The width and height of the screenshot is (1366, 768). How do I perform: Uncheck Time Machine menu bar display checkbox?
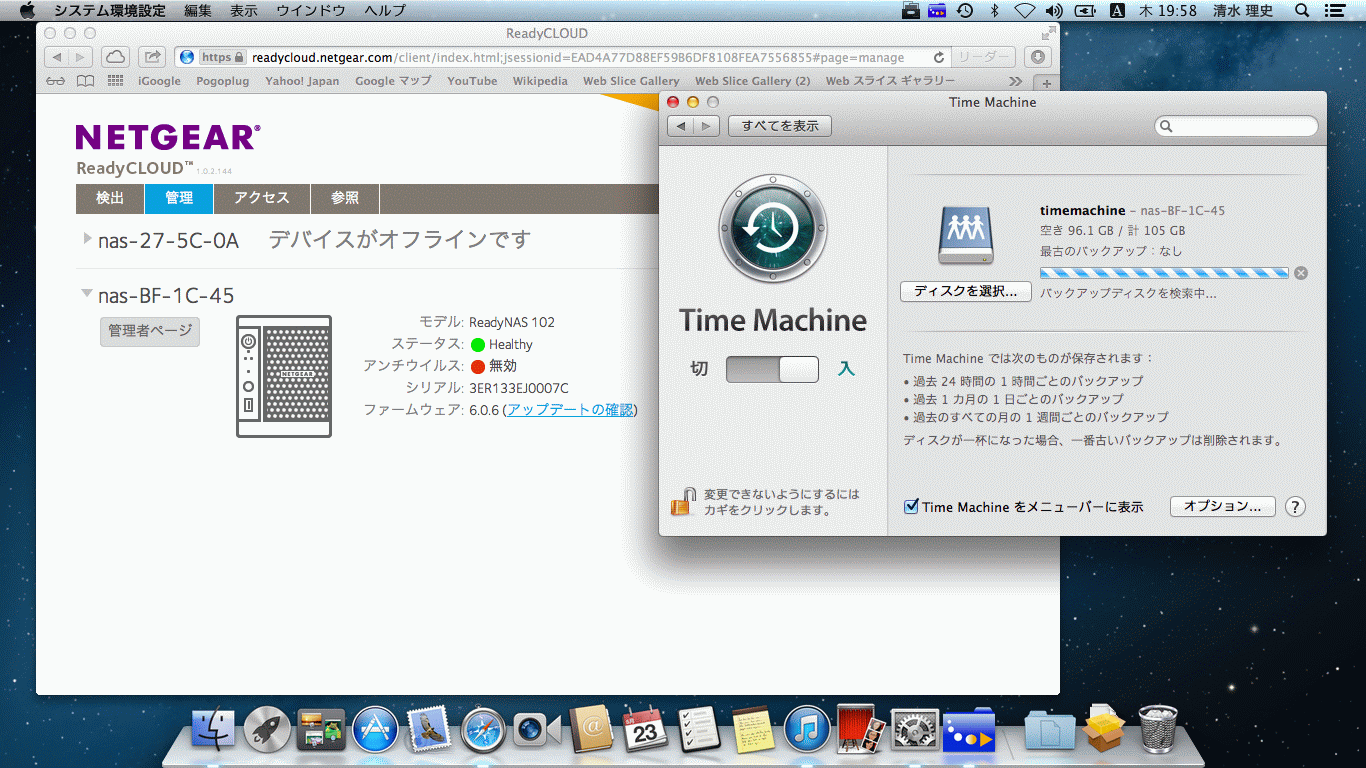click(x=911, y=507)
